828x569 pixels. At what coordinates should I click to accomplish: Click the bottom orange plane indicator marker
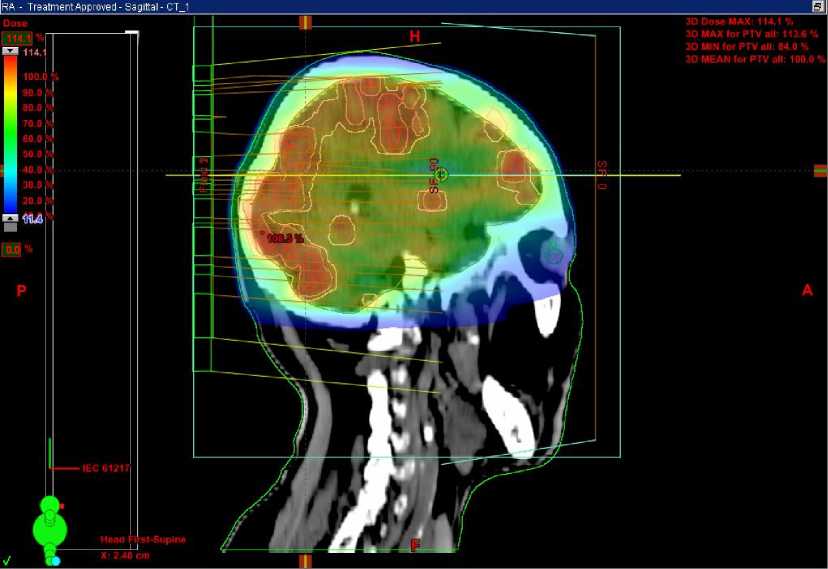[306, 561]
